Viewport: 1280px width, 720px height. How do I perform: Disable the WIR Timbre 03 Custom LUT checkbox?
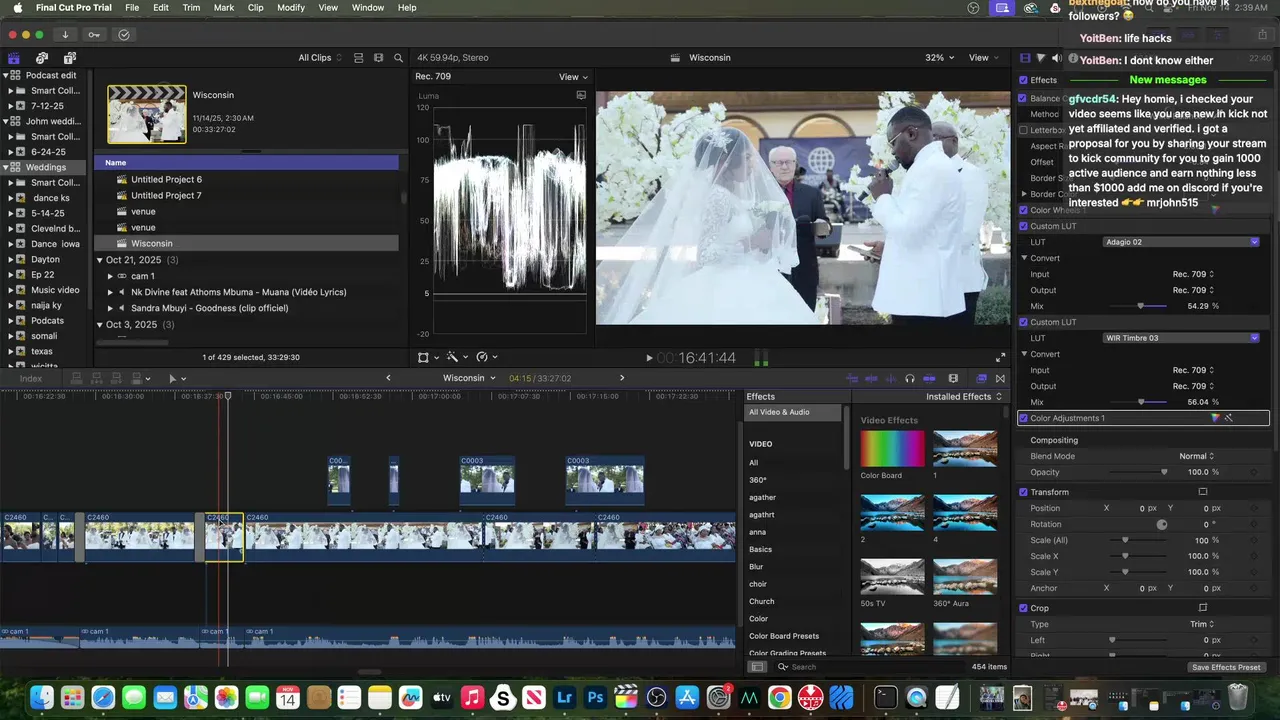(x=1023, y=322)
